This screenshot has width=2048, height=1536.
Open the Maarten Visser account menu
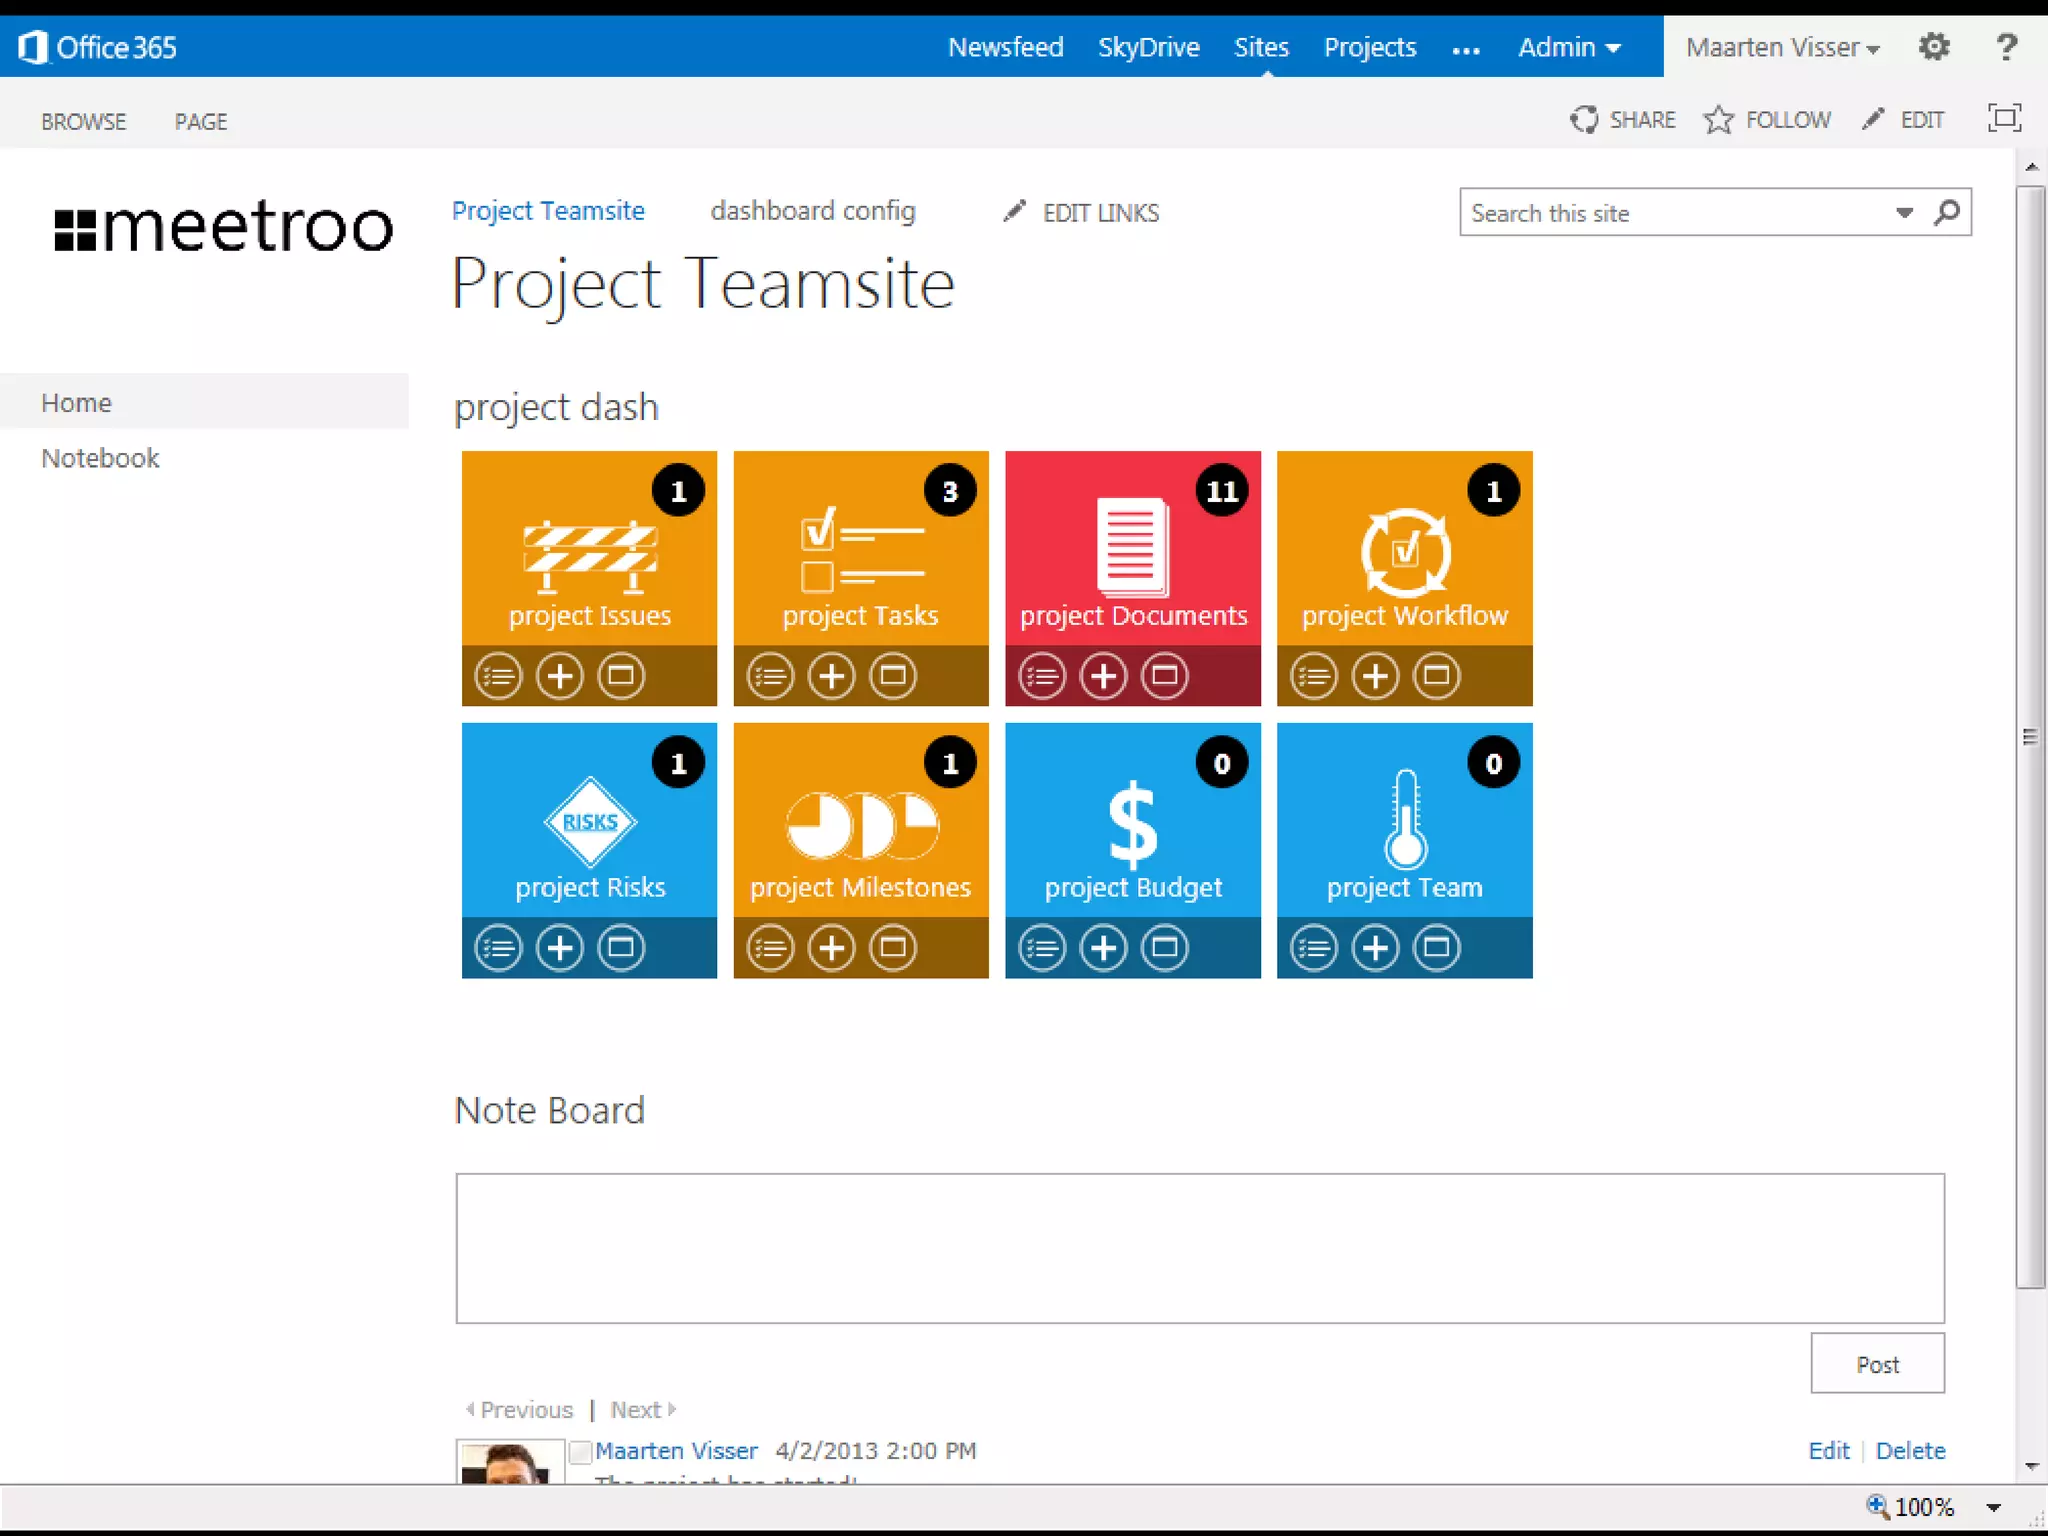(1781, 47)
